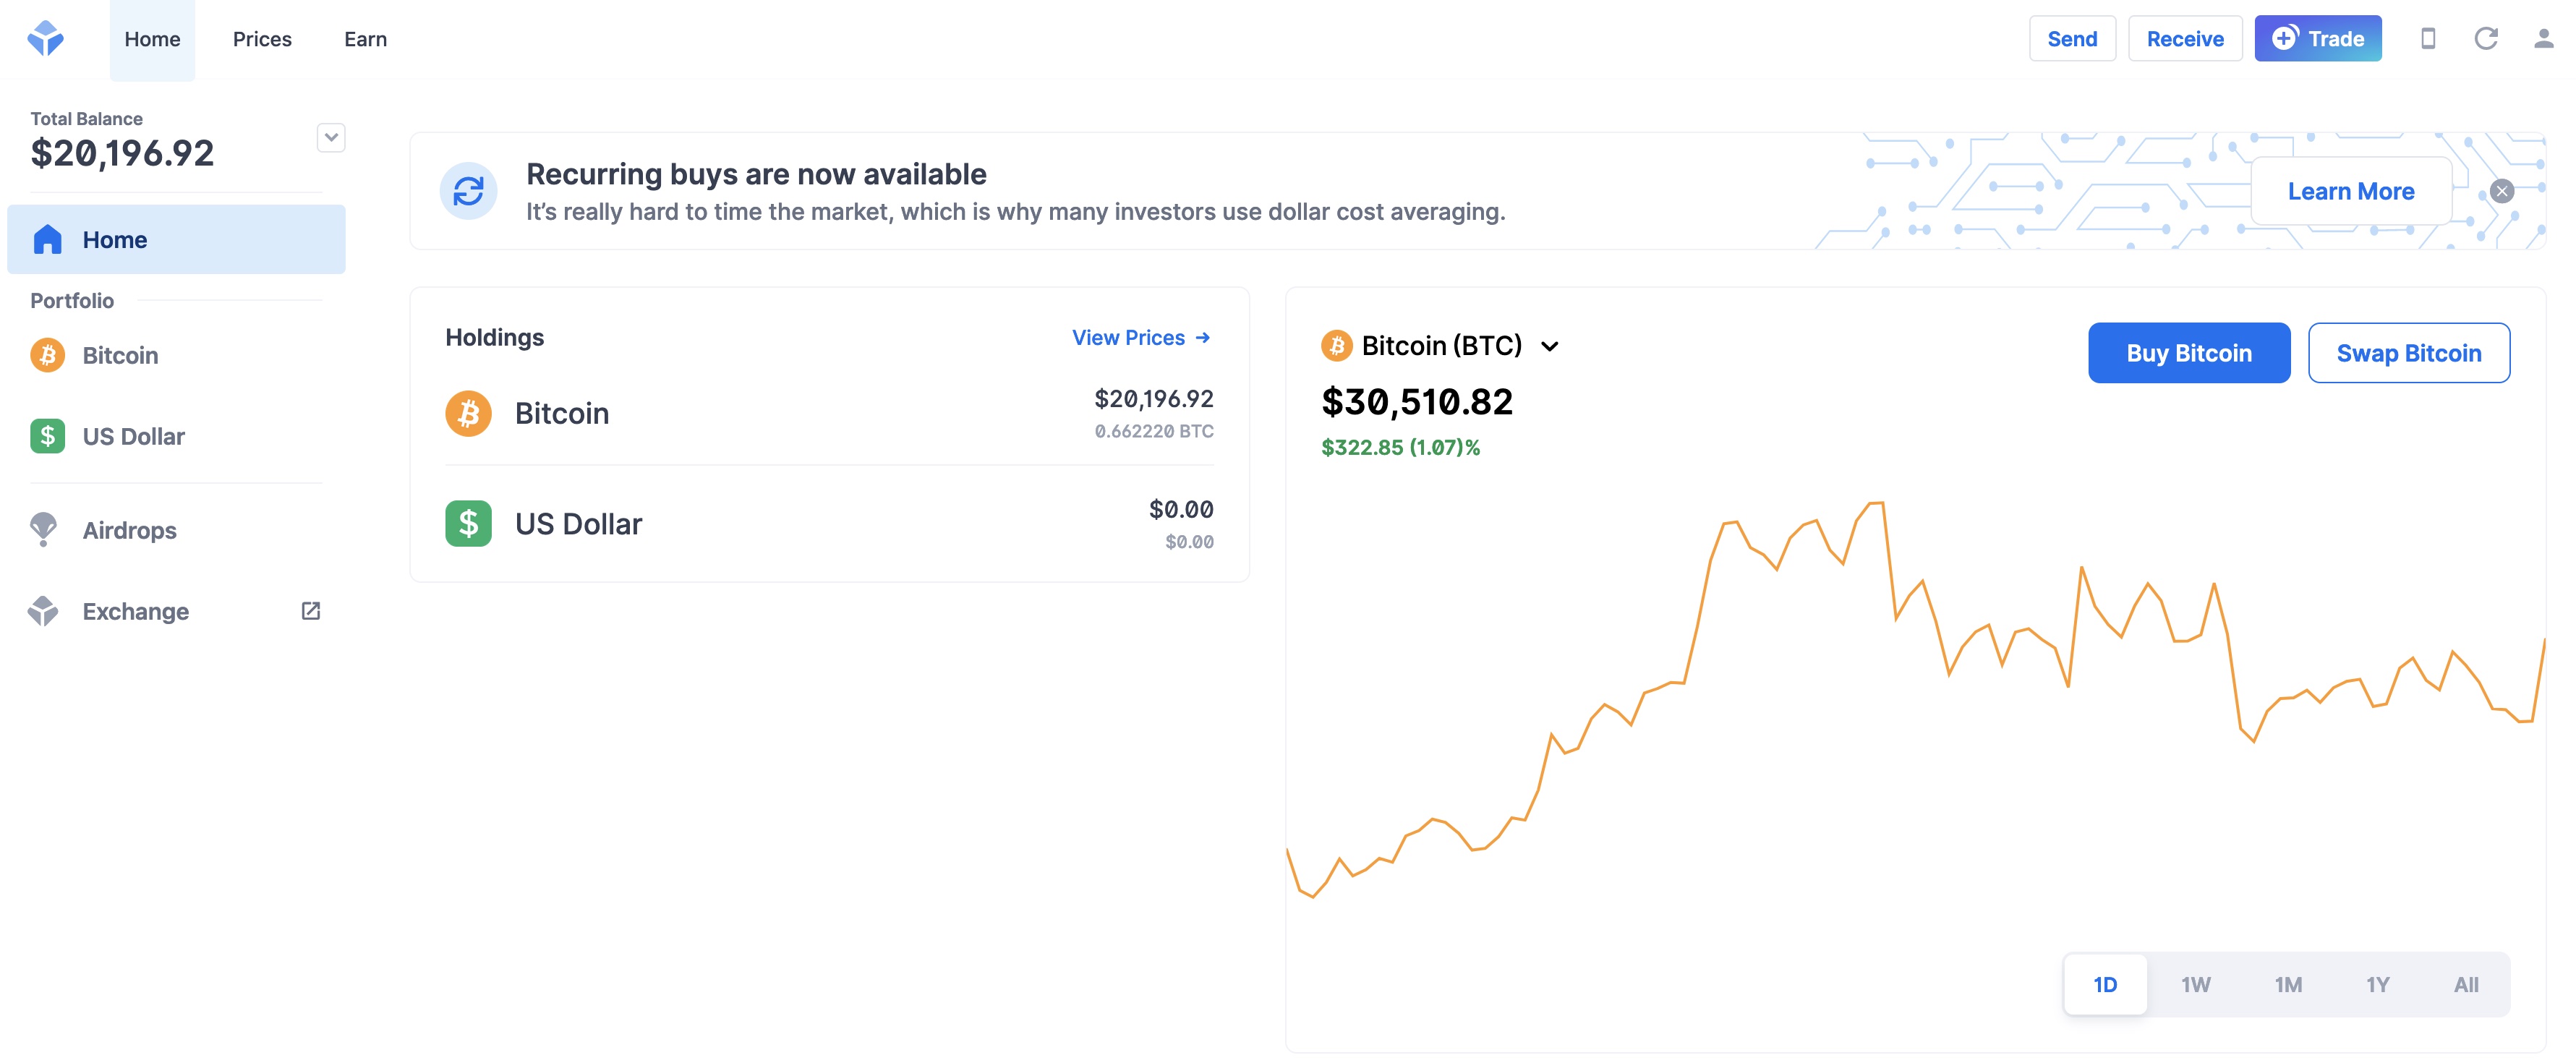Image resolution: width=2576 pixels, height=1063 pixels.
Task: Open the user account profile icon
Action: coord(2543,39)
